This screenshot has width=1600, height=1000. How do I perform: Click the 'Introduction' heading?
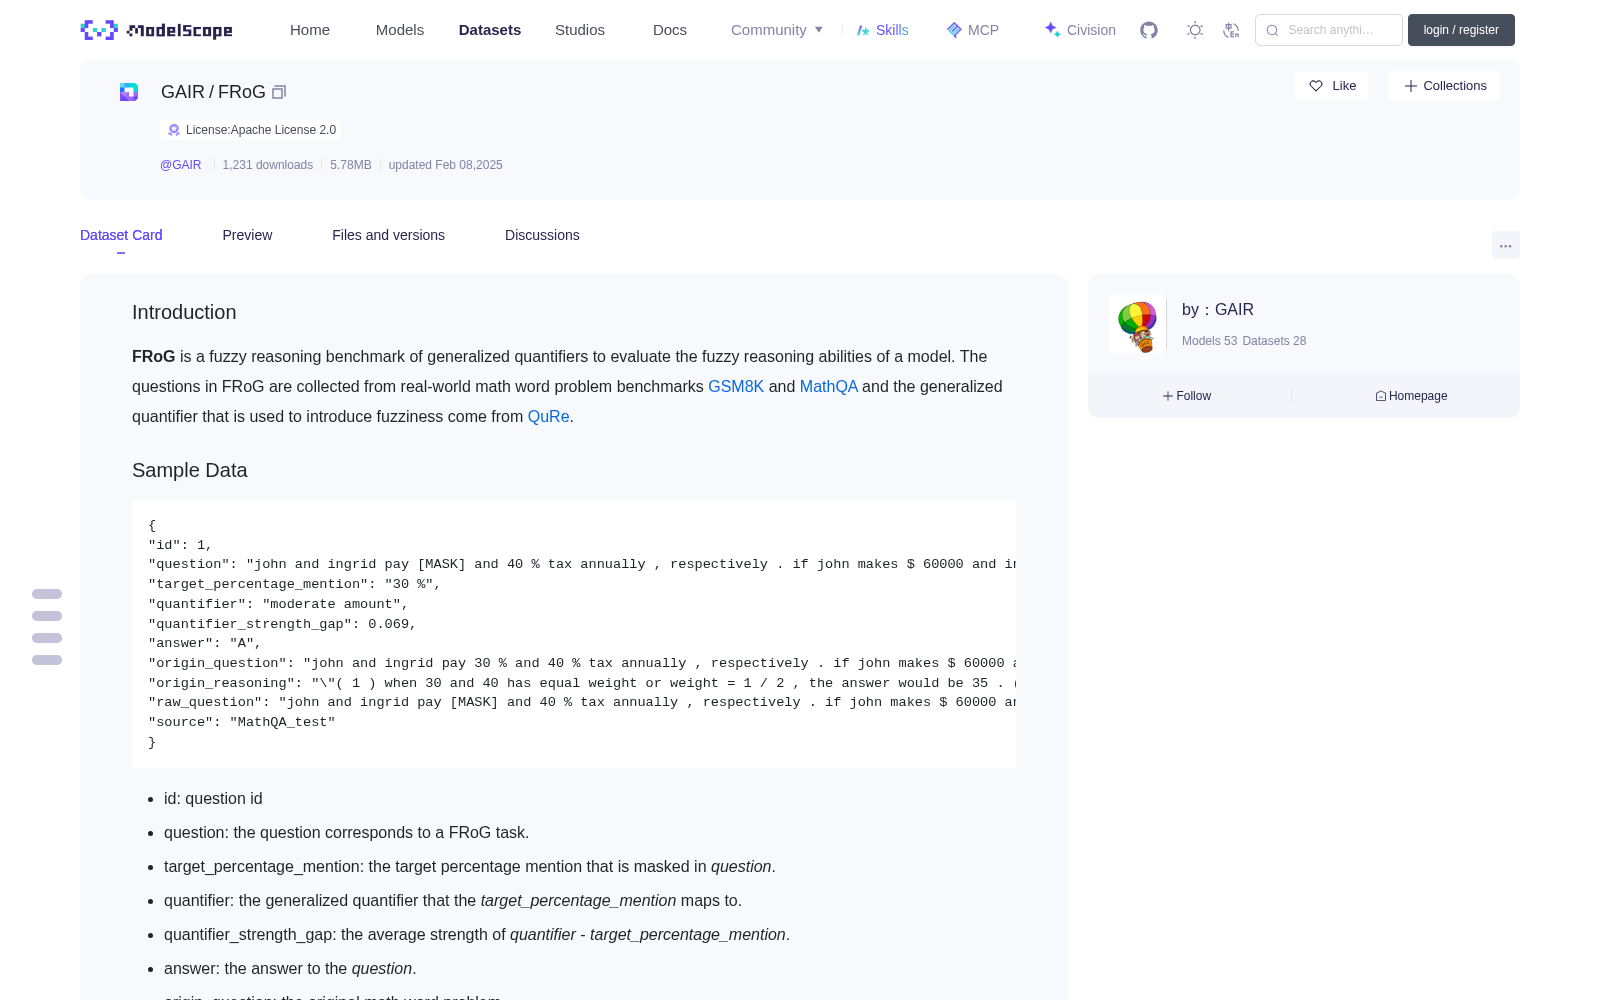[x=184, y=312]
